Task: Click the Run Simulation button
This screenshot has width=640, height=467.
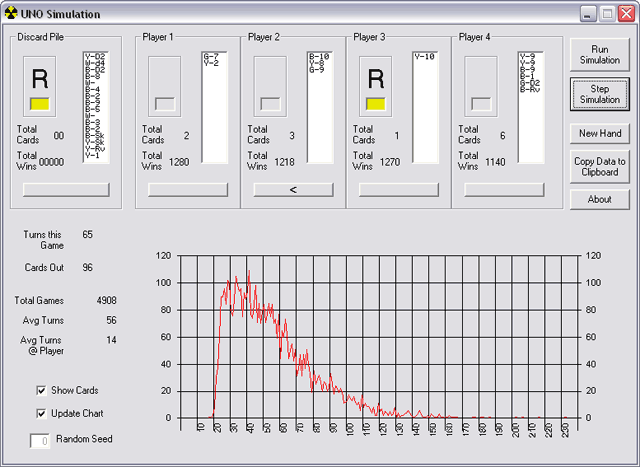Action: (x=600, y=55)
